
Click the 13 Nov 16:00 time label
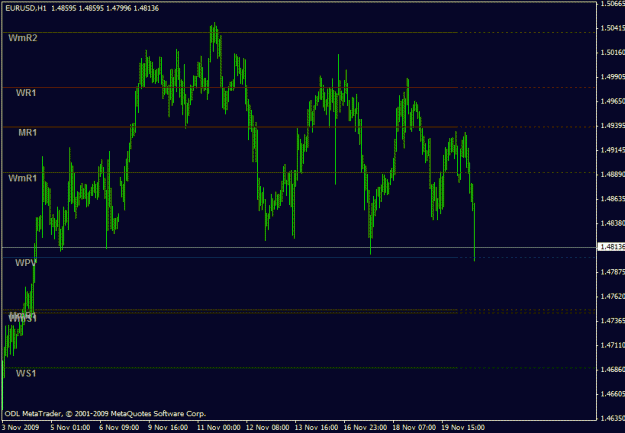317,427
